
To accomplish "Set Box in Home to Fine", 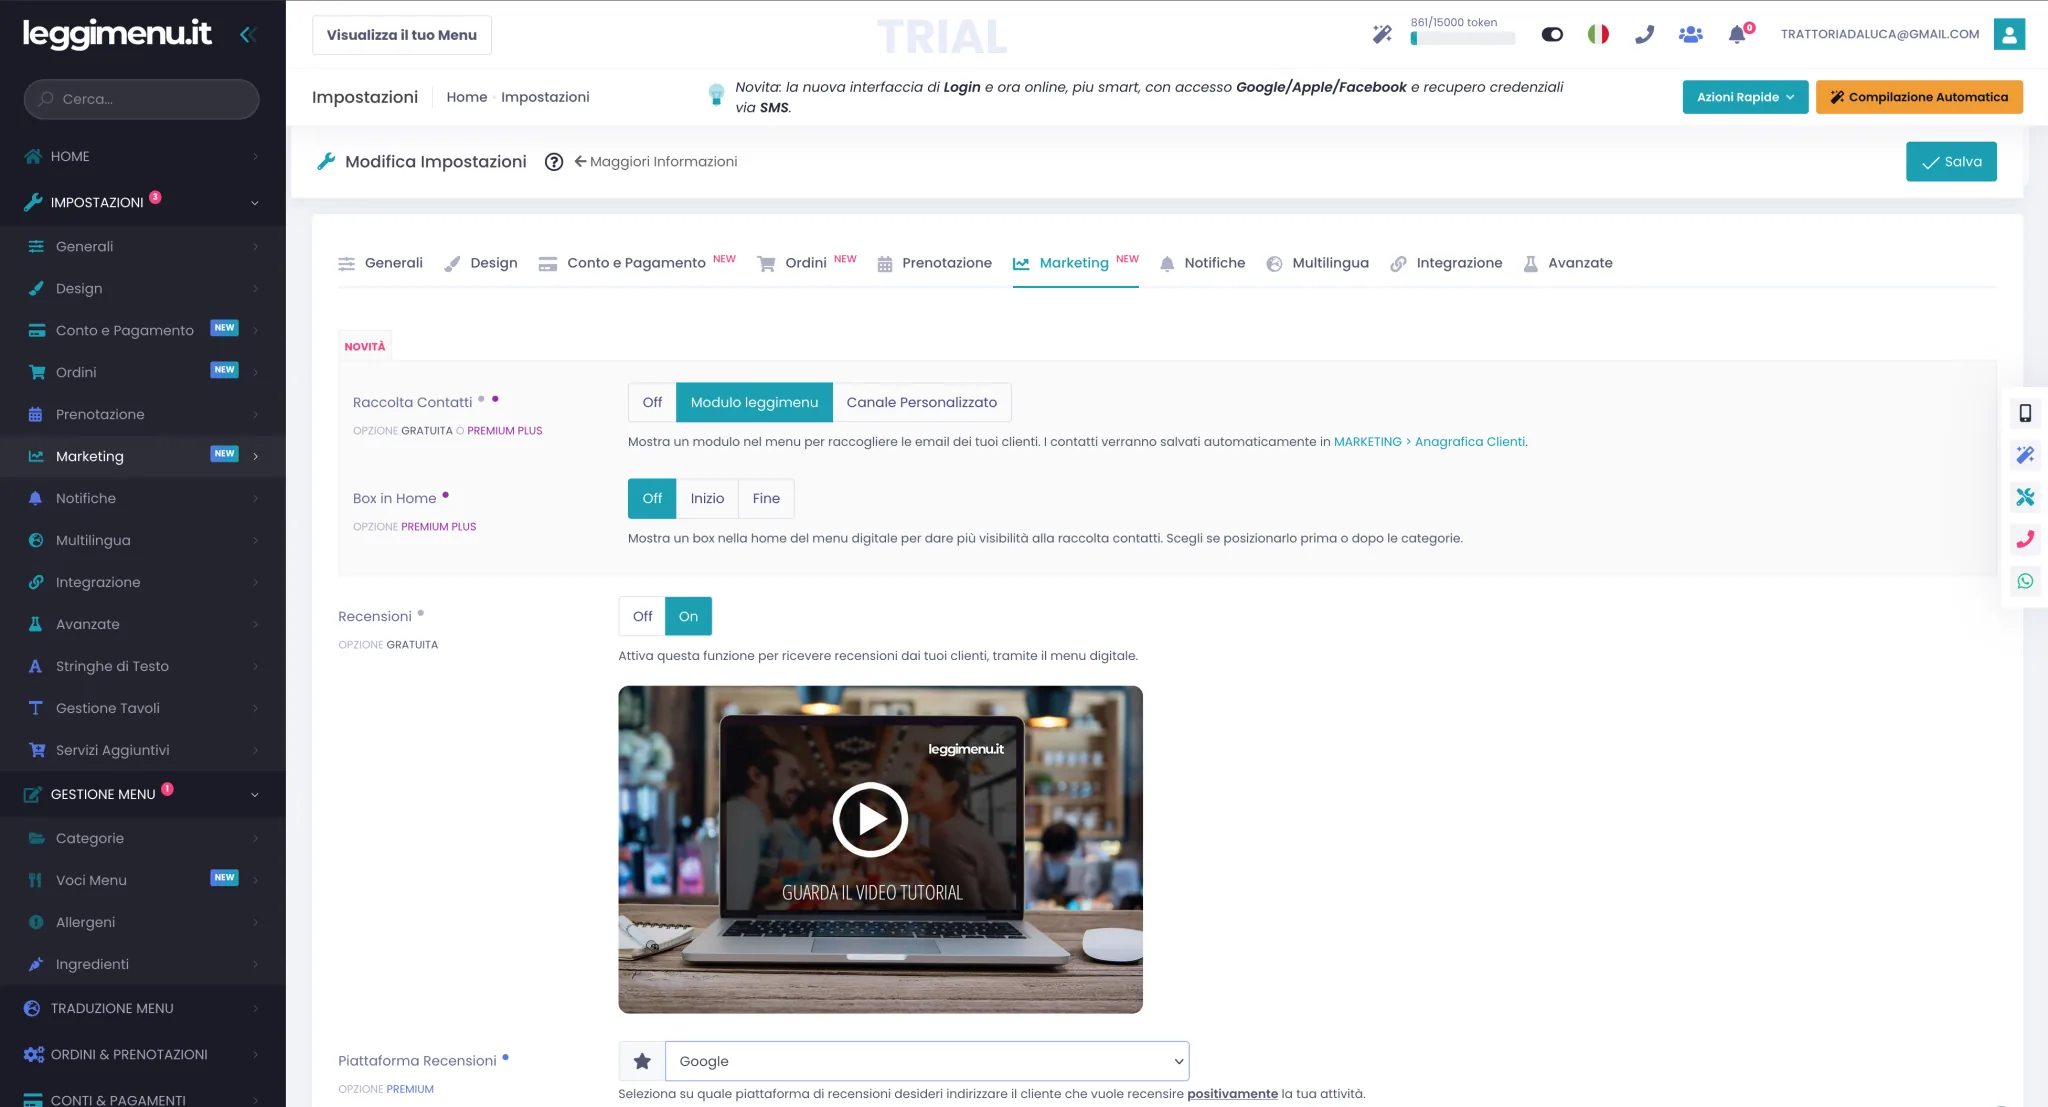I will point(766,498).
